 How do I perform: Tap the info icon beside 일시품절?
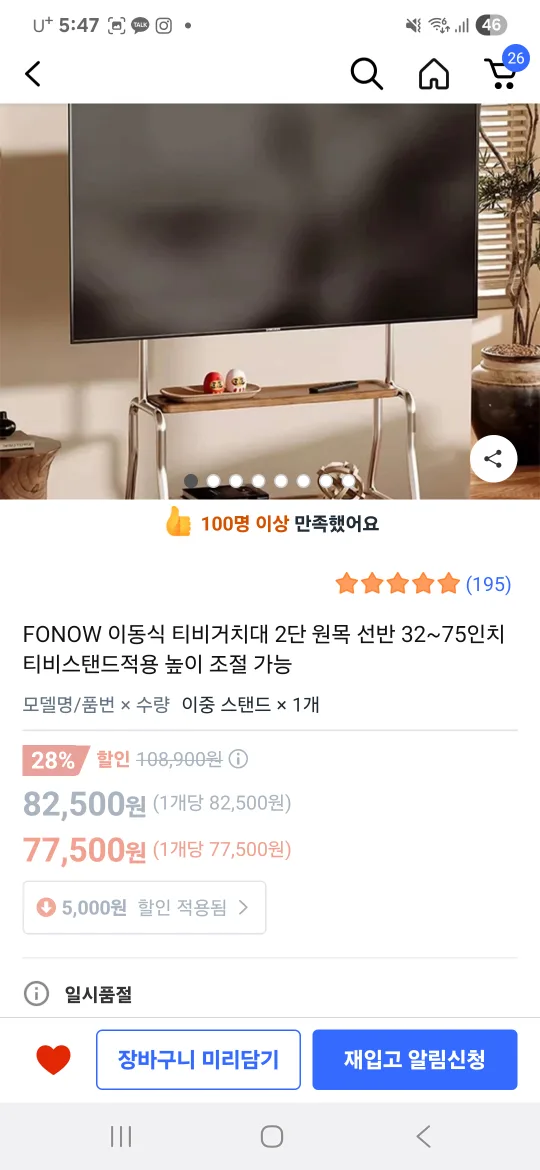pos(36,993)
